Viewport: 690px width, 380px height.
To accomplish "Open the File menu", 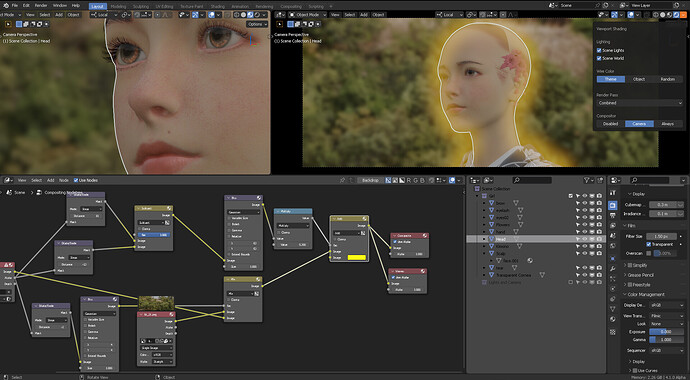I will coord(15,6).
